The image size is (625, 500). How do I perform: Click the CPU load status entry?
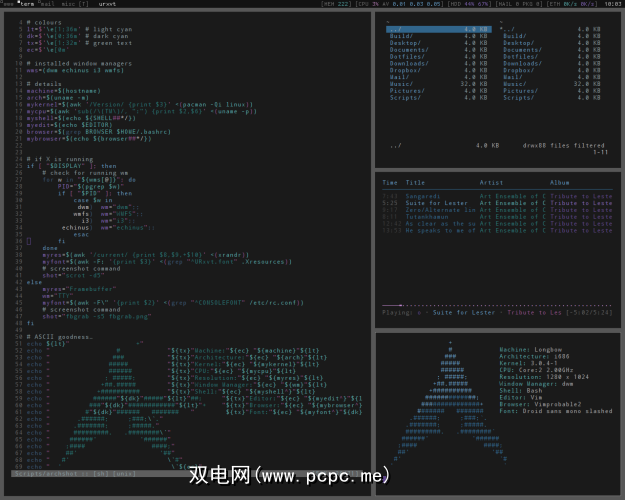pos(400,4)
